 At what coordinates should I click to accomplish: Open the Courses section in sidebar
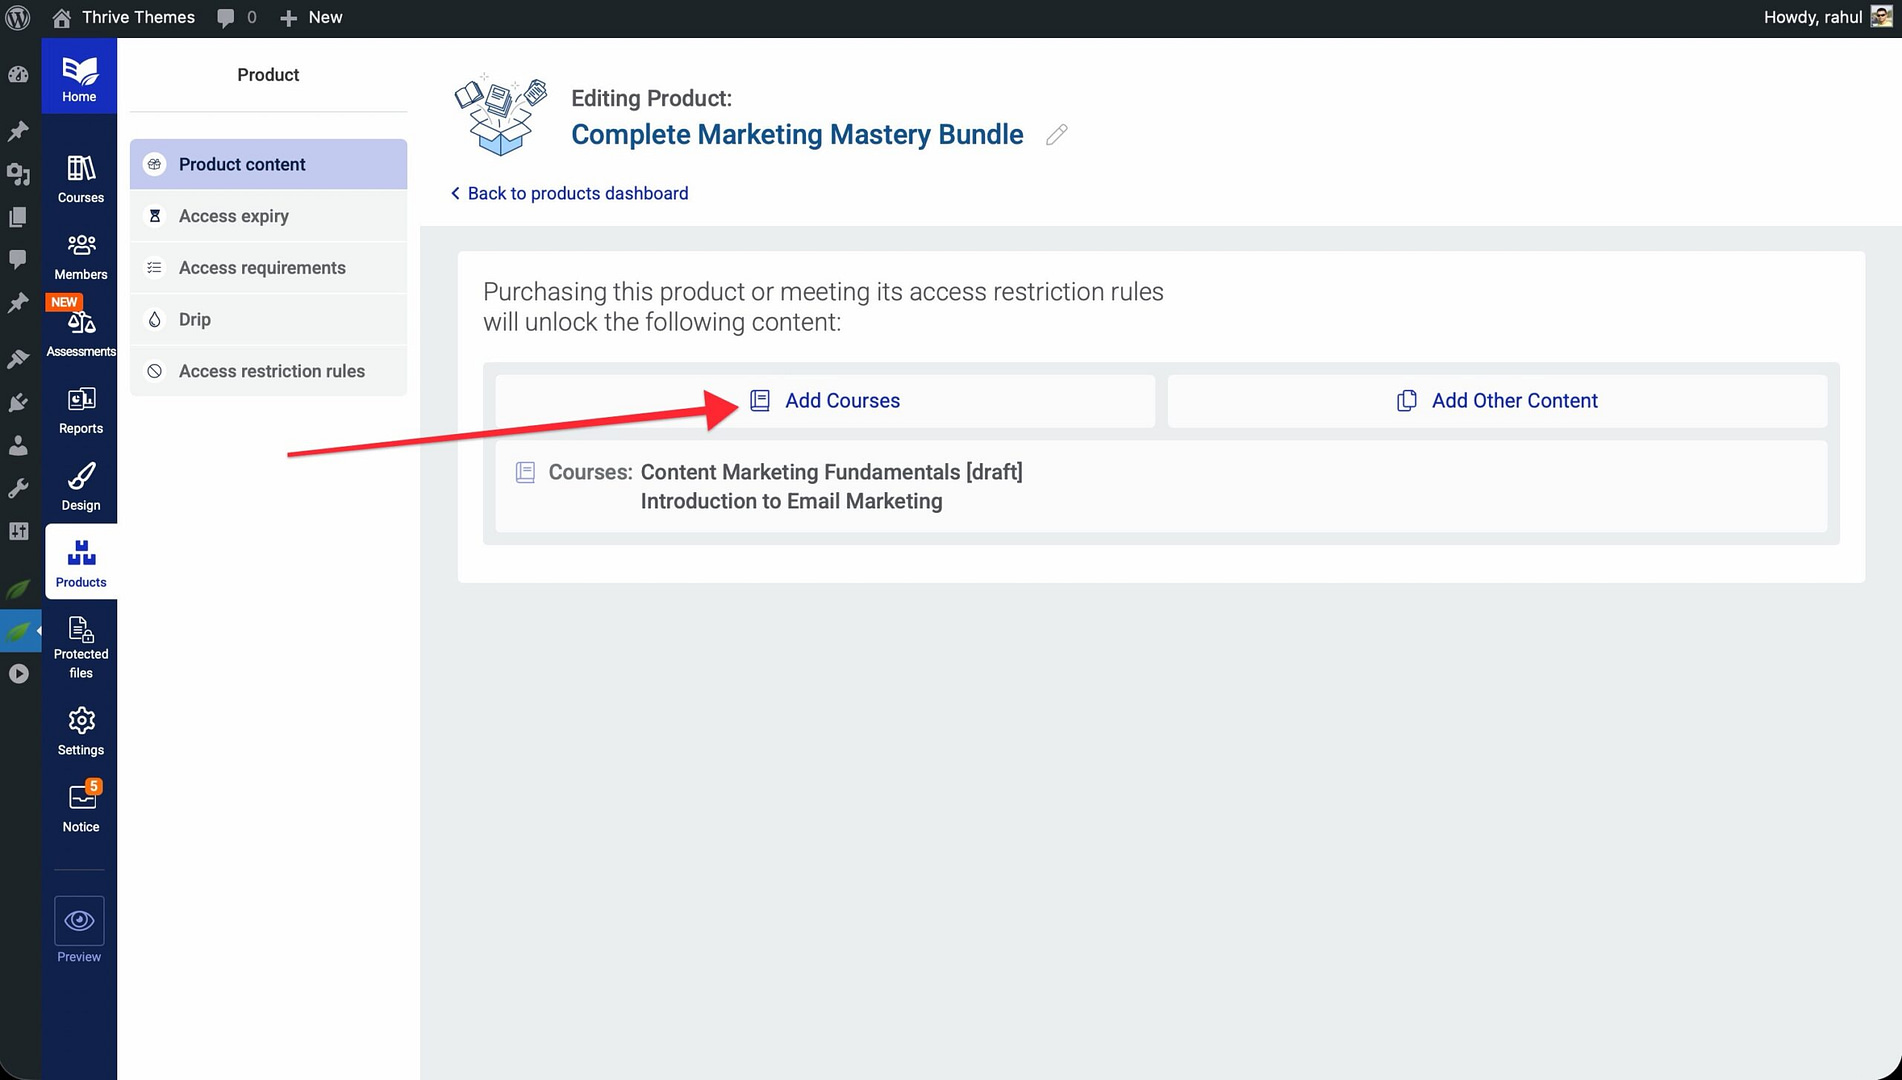80,179
